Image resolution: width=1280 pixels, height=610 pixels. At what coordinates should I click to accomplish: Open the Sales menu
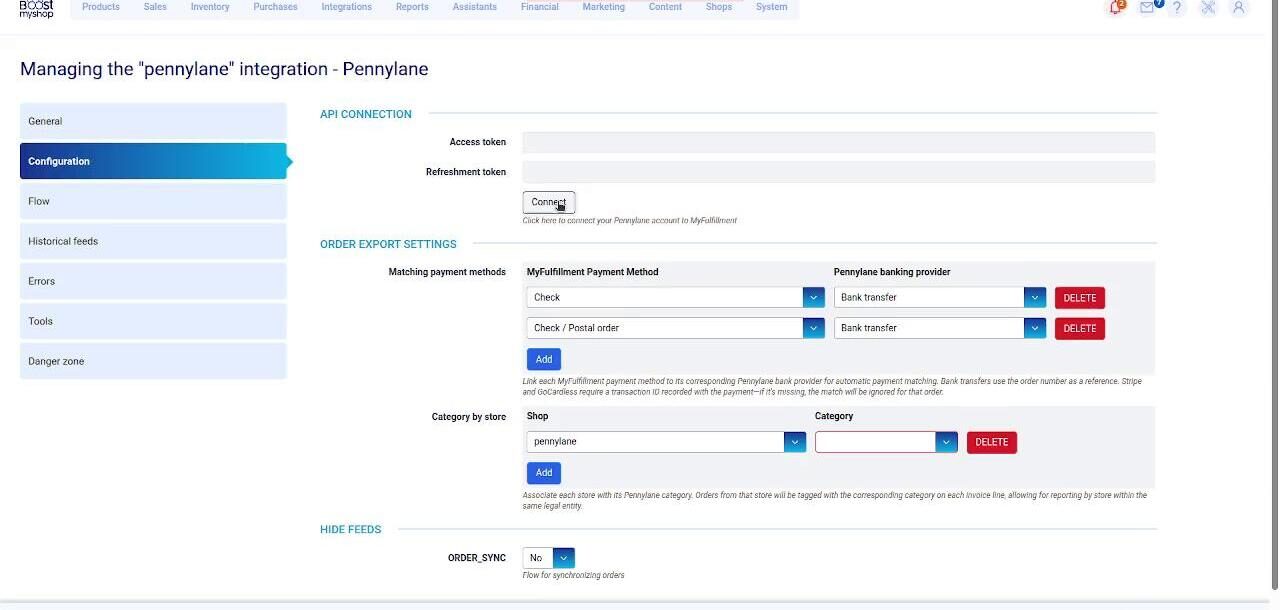[155, 7]
